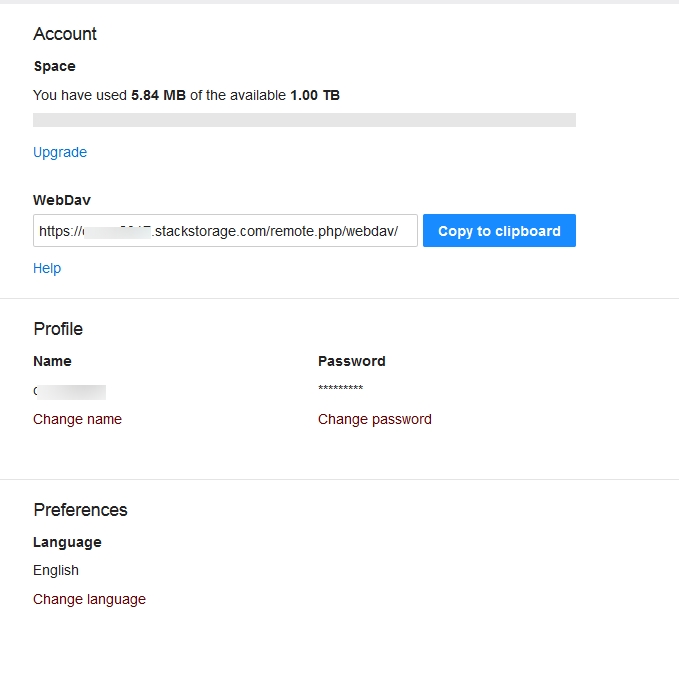
Task: Click inside the WebDav URL field
Action: coord(225,231)
